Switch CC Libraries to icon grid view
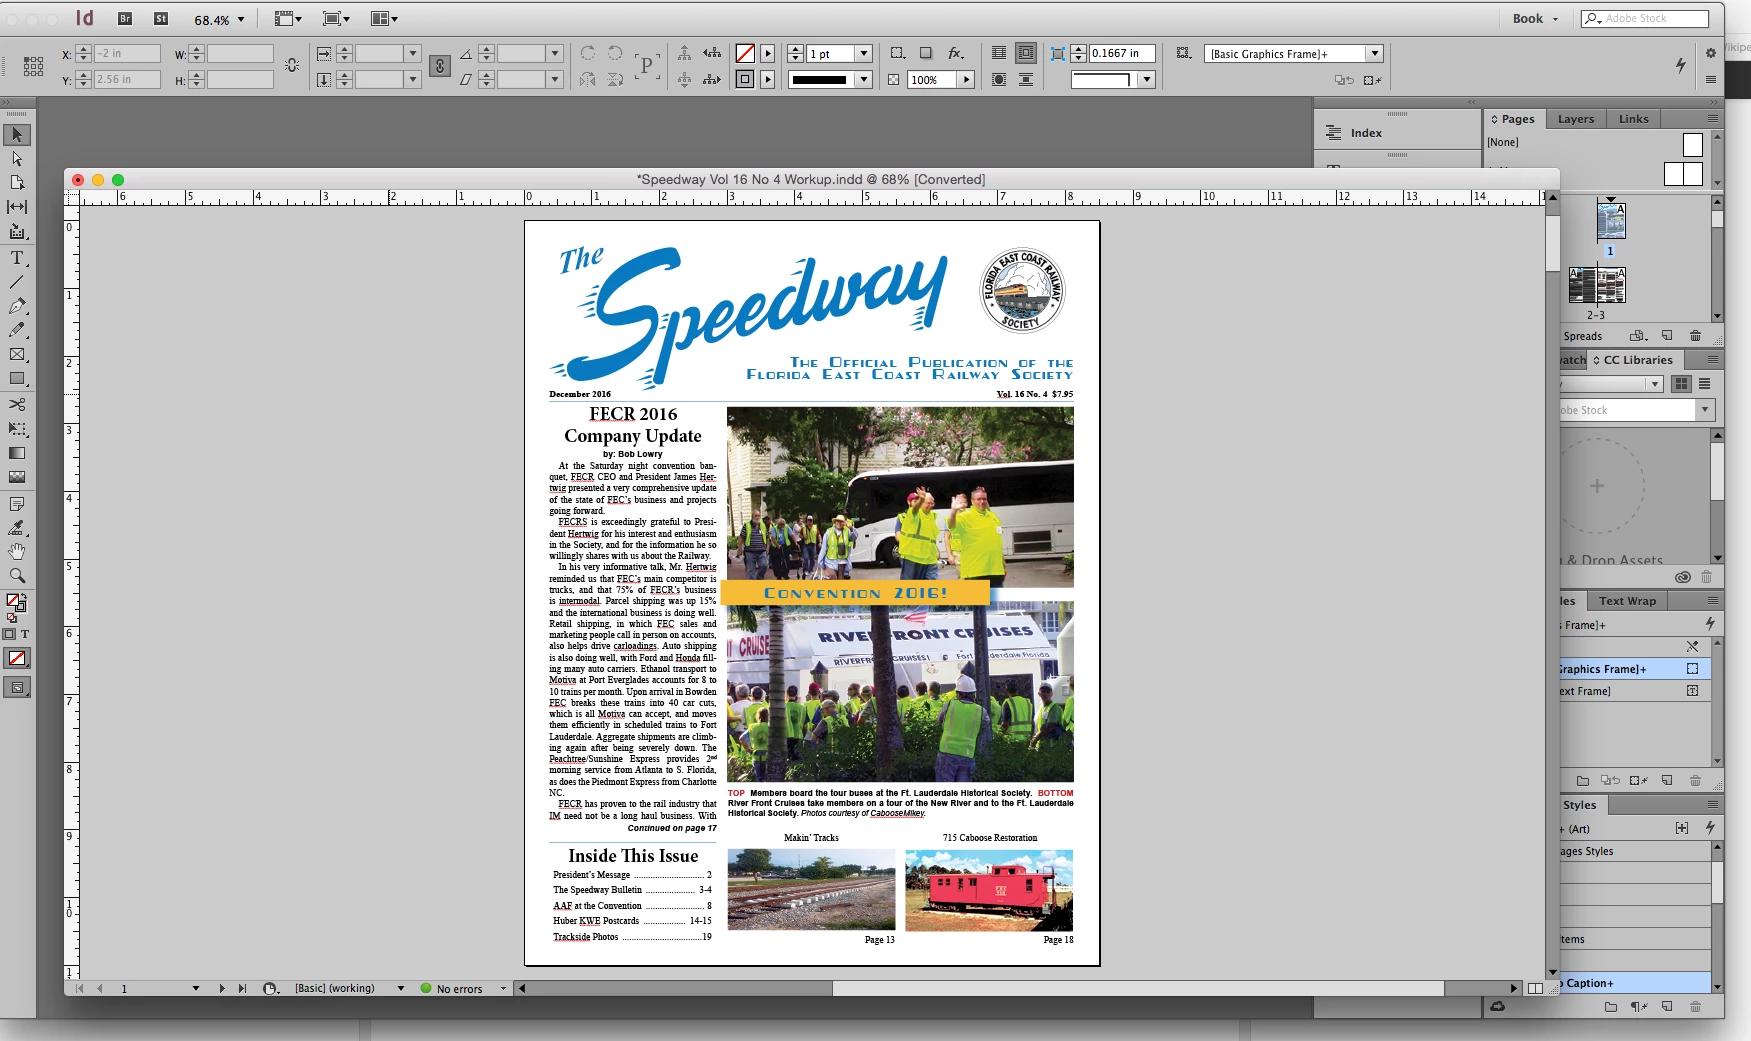Screen dimensions: 1751x1041 pyautogui.click(x=1682, y=384)
